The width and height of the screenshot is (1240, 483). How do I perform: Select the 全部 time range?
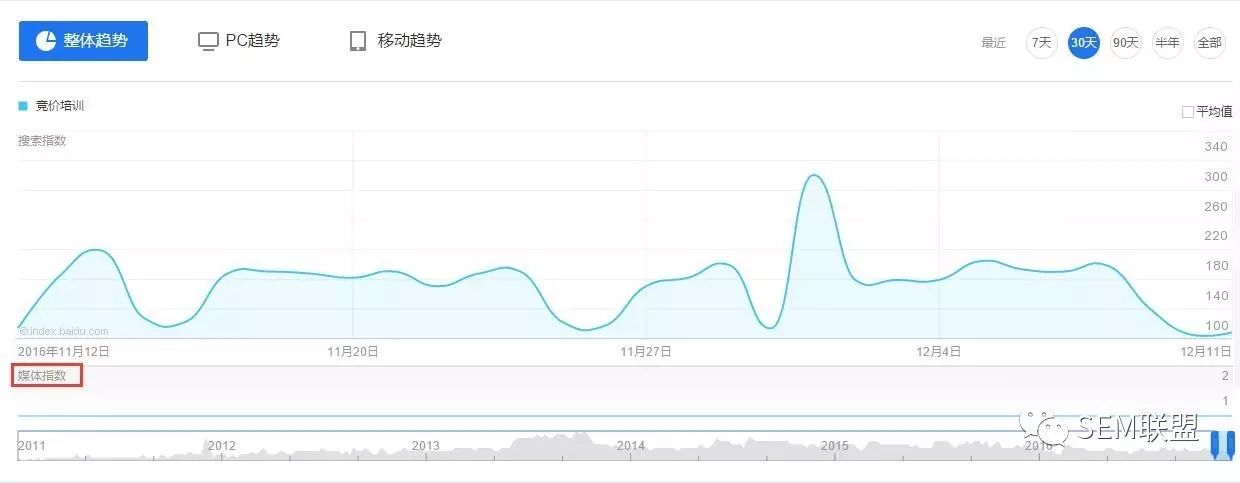[1210, 43]
